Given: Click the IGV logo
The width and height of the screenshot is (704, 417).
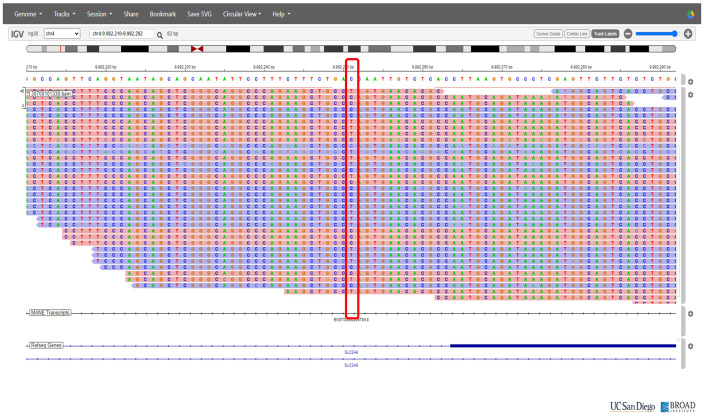Looking at the screenshot, I should tap(16, 34).
